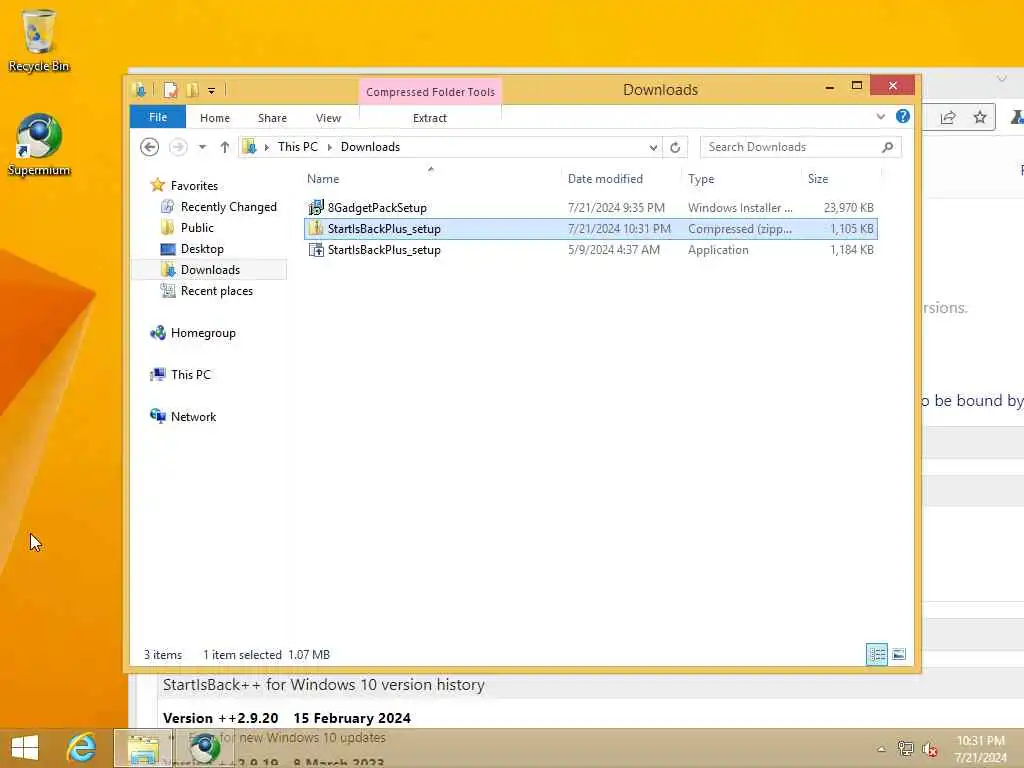Click the search magnifier icon in Explorer

888,147
